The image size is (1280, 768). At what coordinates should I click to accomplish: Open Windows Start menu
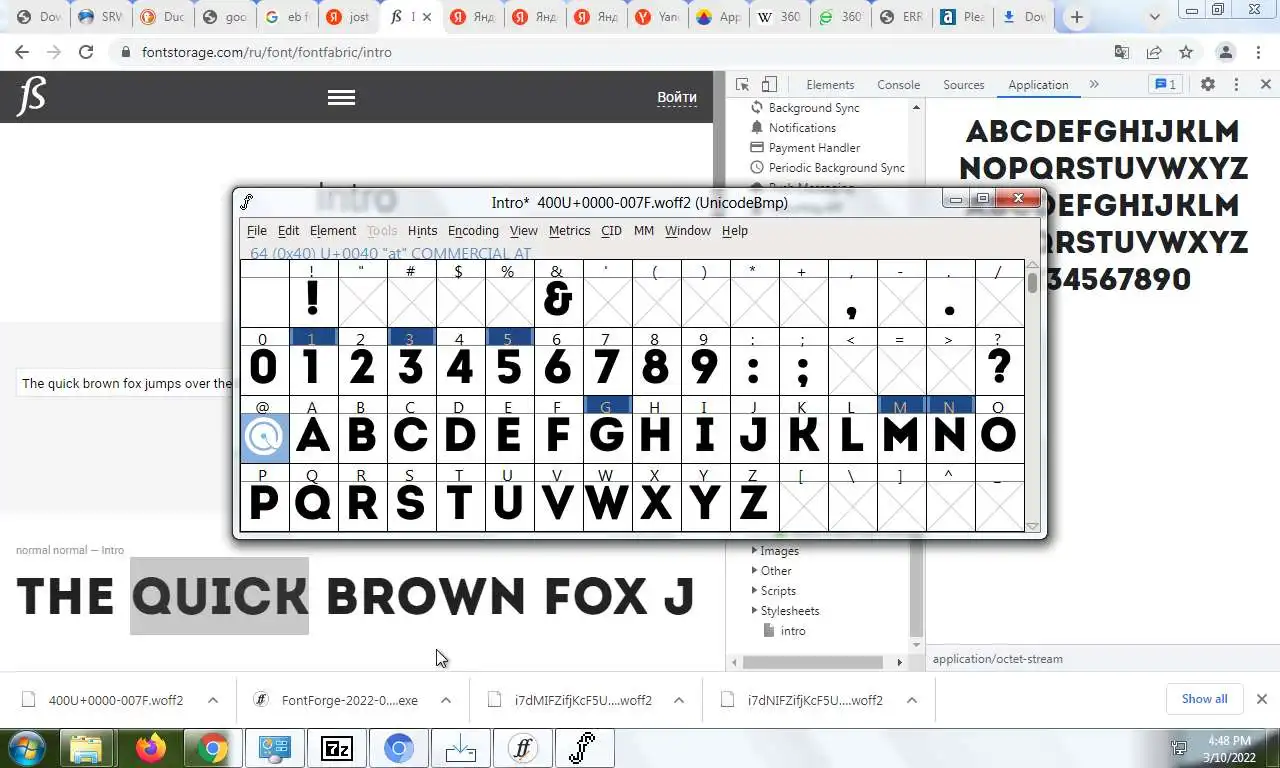coord(26,748)
